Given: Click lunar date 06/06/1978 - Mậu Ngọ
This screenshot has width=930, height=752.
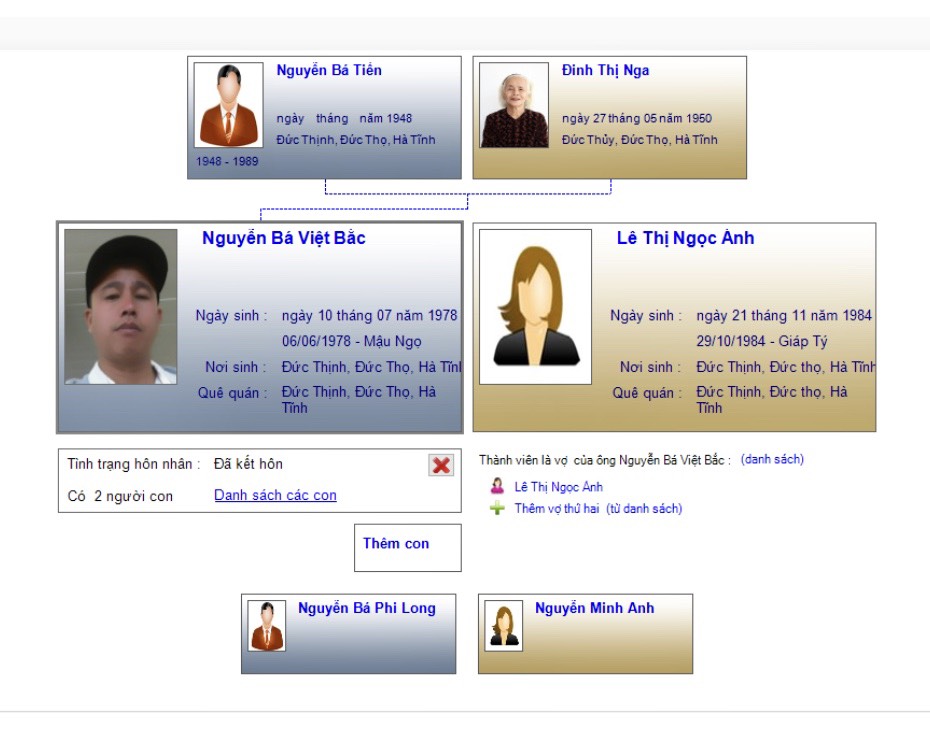Looking at the screenshot, I should pyautogui.click(x=352, y=342).
